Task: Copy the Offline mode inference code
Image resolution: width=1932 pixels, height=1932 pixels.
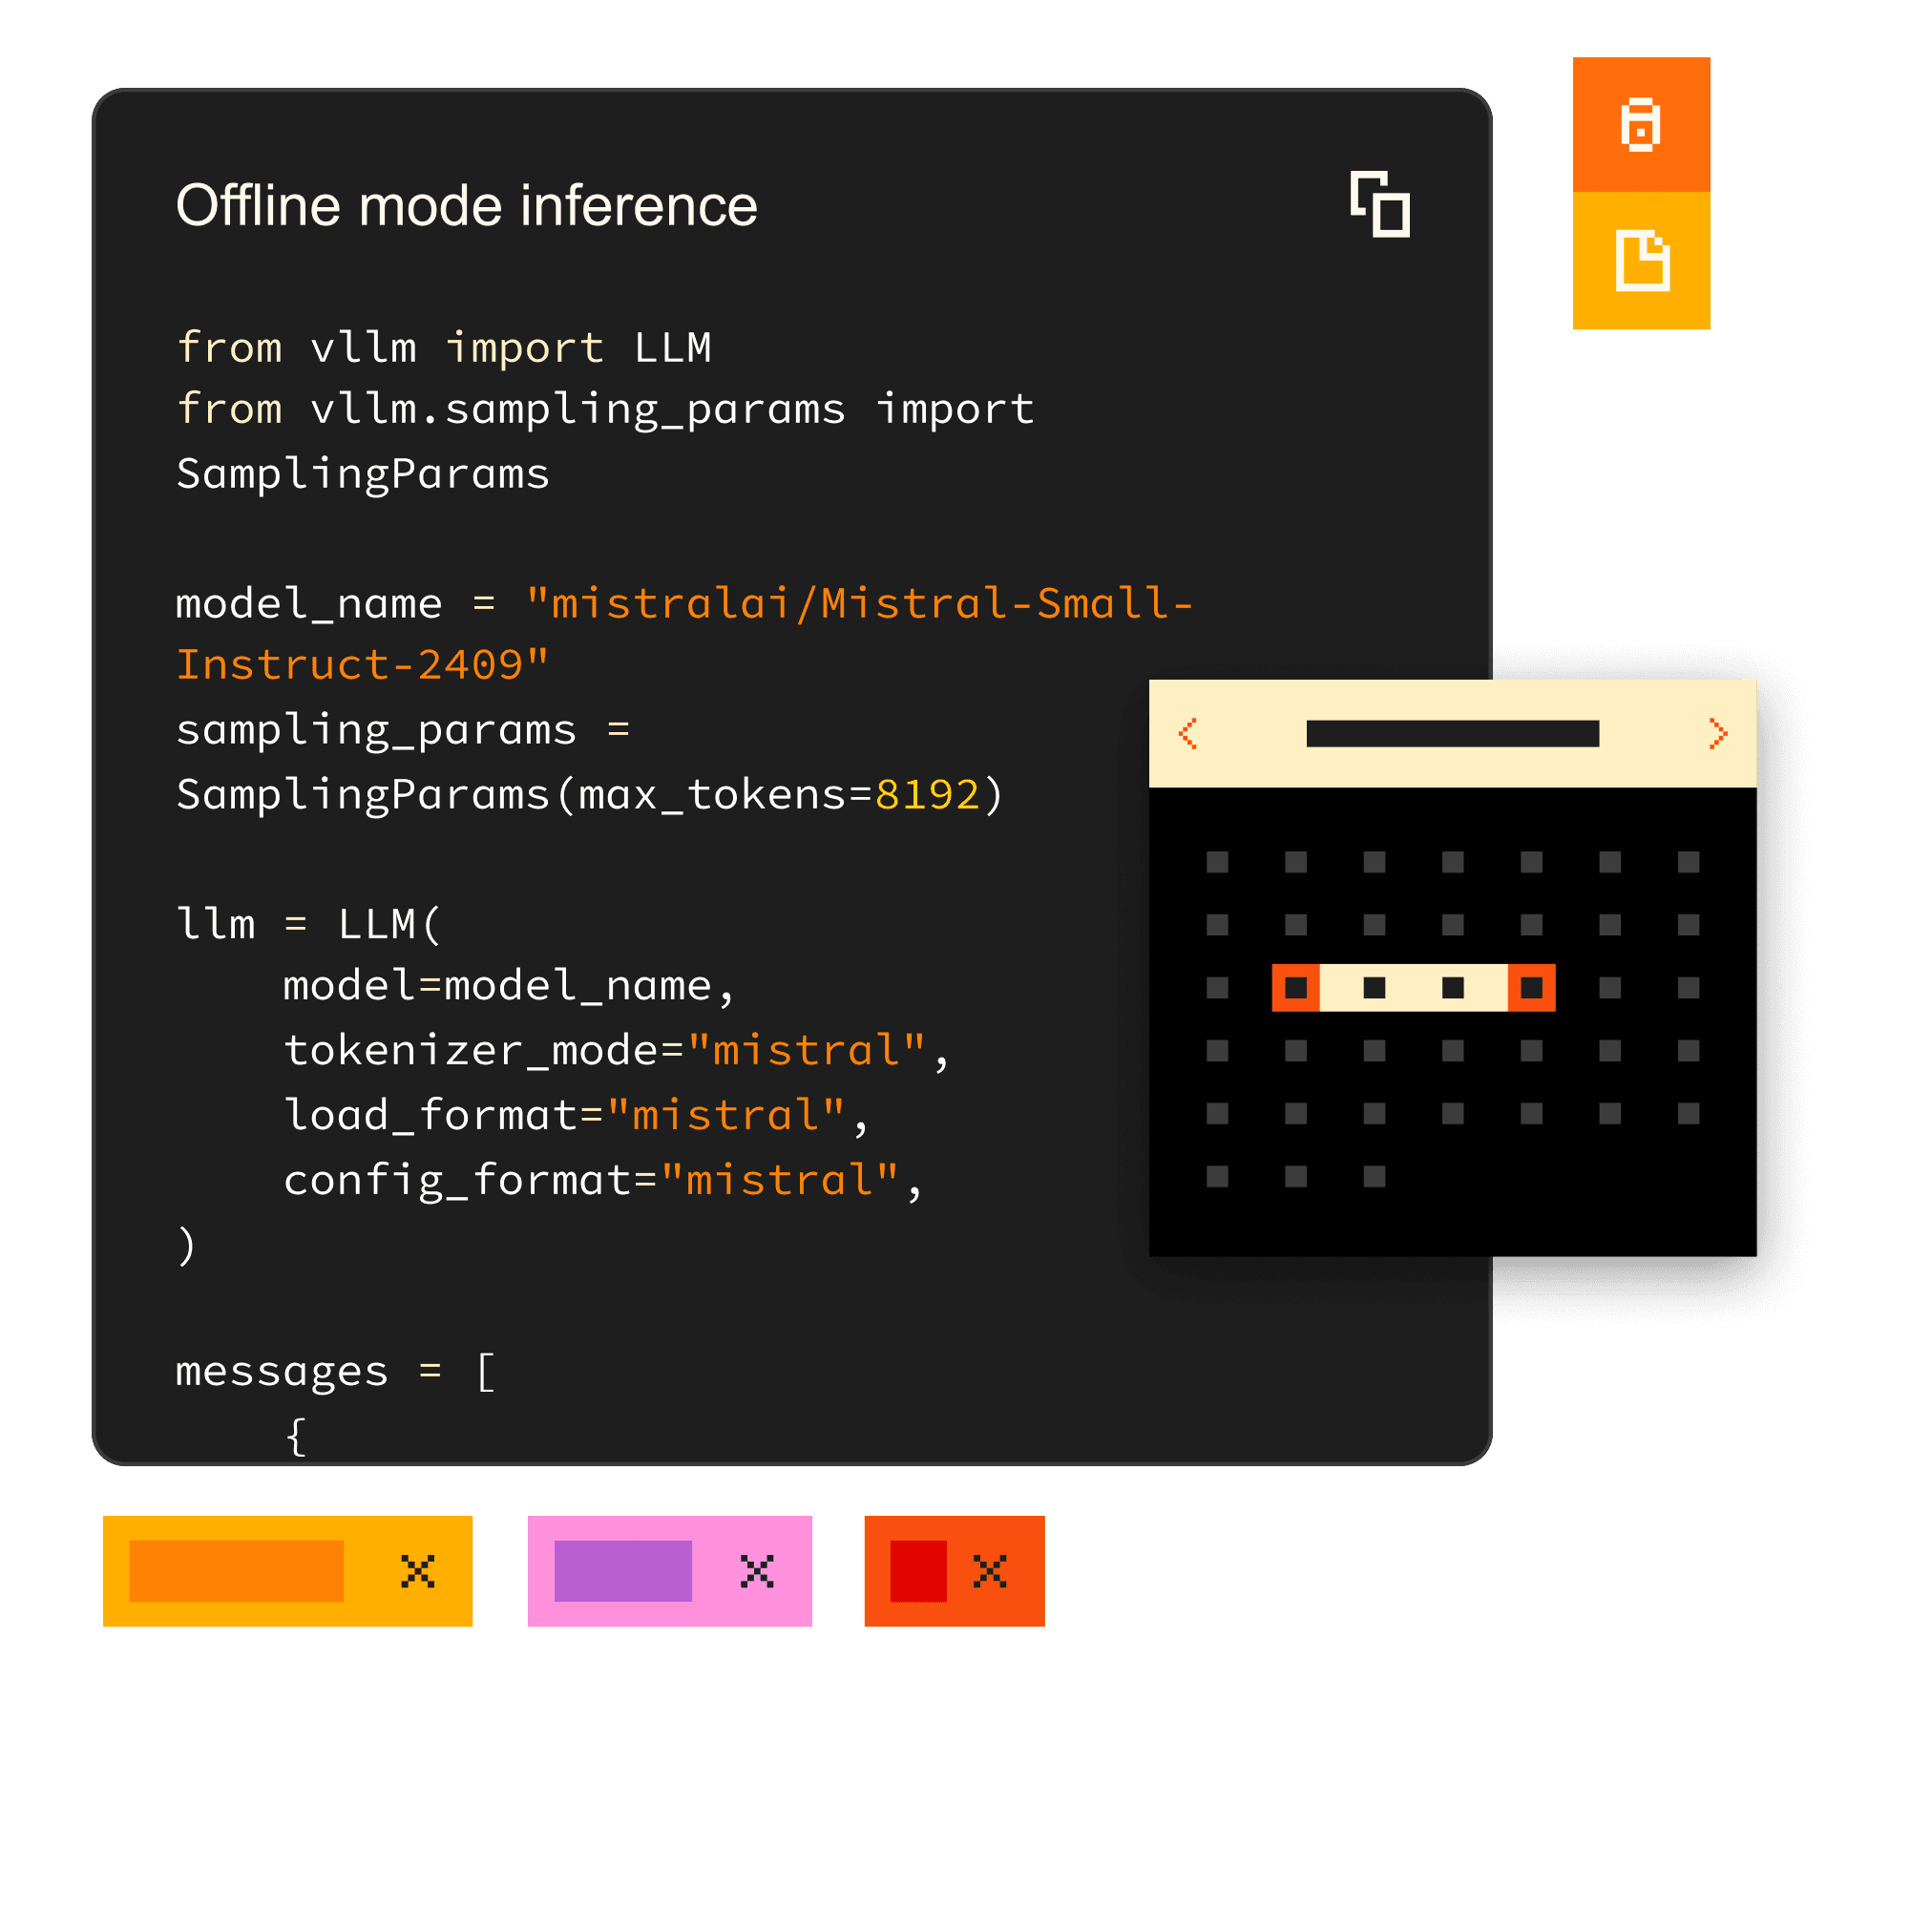Action: click(x=1379, y=204)
